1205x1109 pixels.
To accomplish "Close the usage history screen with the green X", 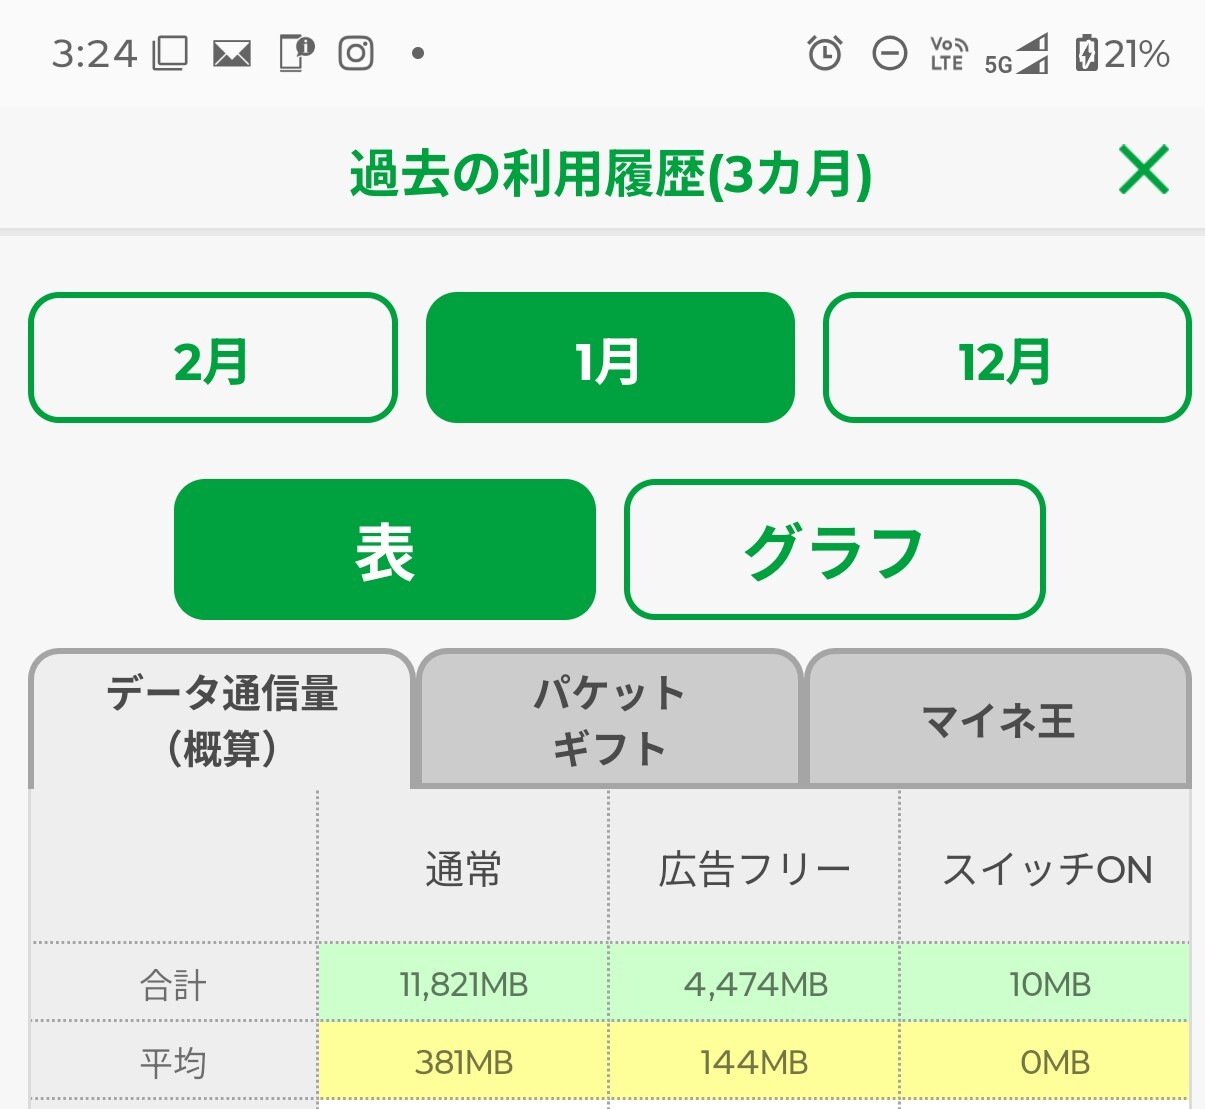I will (1143, 170).
